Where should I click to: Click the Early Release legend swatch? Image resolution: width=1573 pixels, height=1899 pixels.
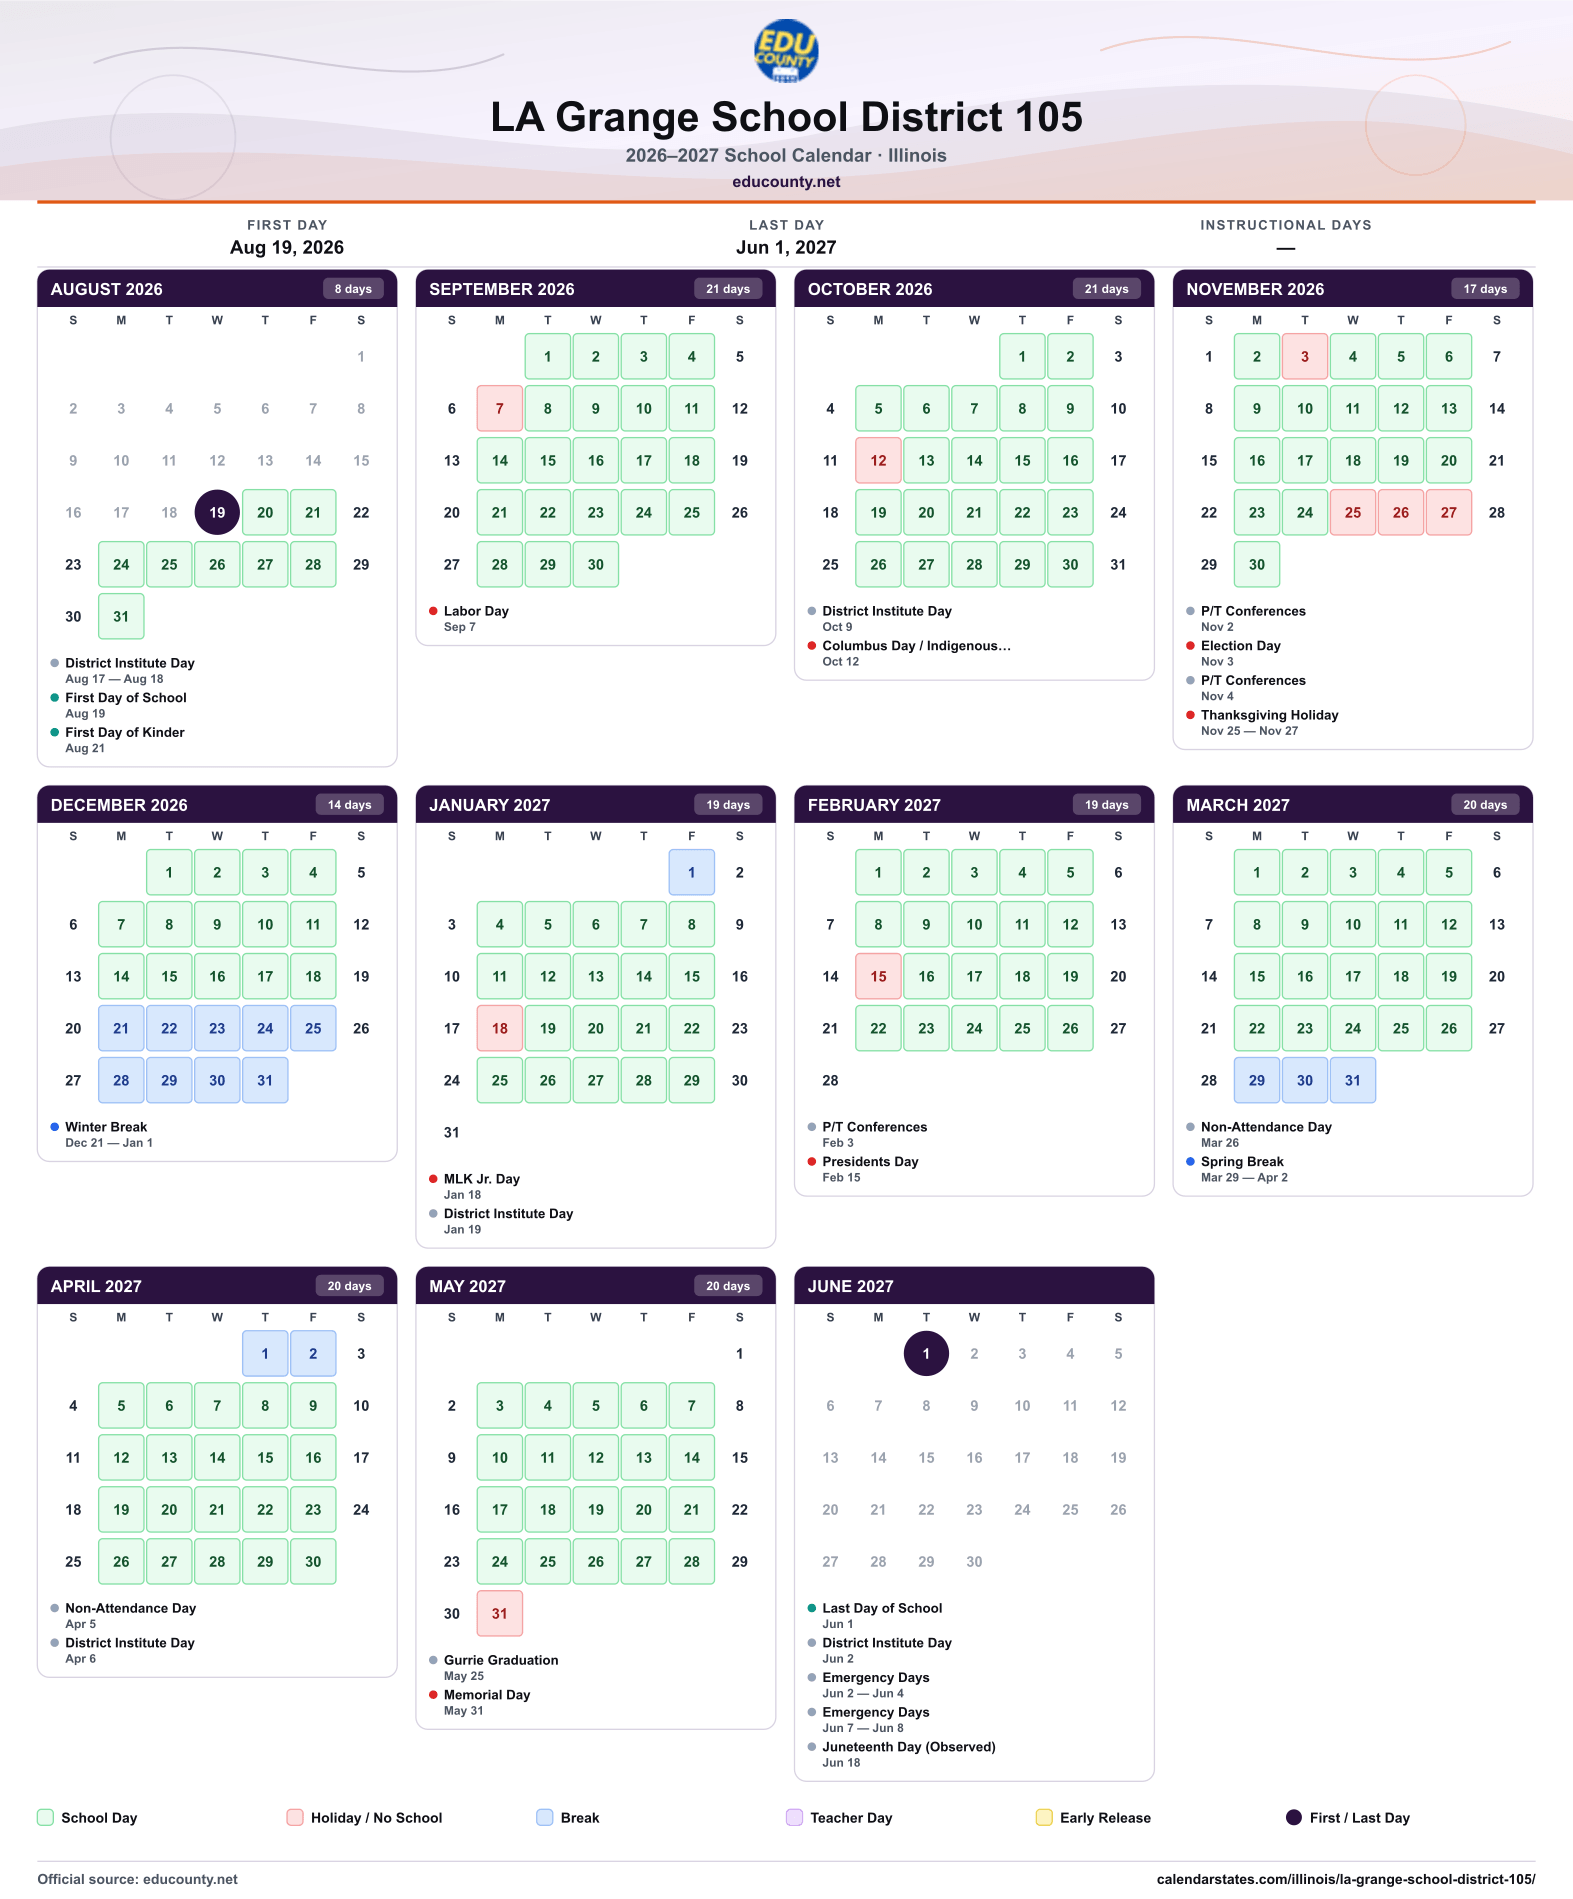1044,1817
